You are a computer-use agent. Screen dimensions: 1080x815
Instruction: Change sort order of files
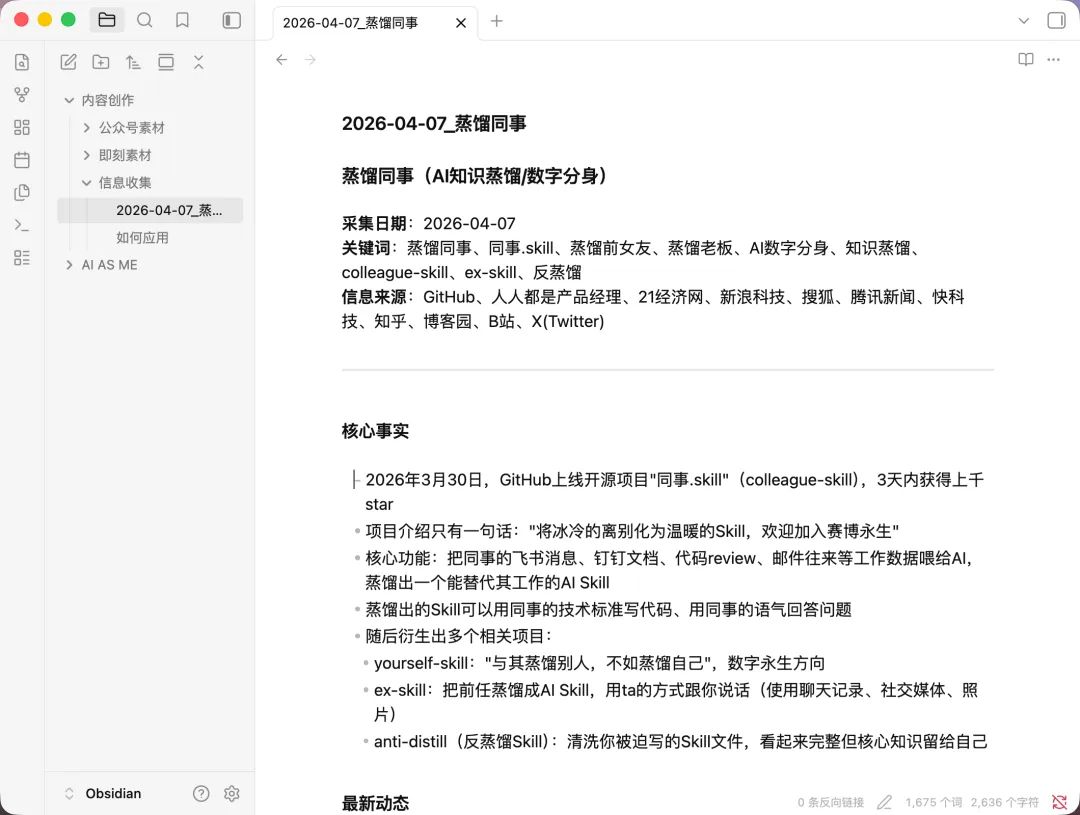(133, 62)
